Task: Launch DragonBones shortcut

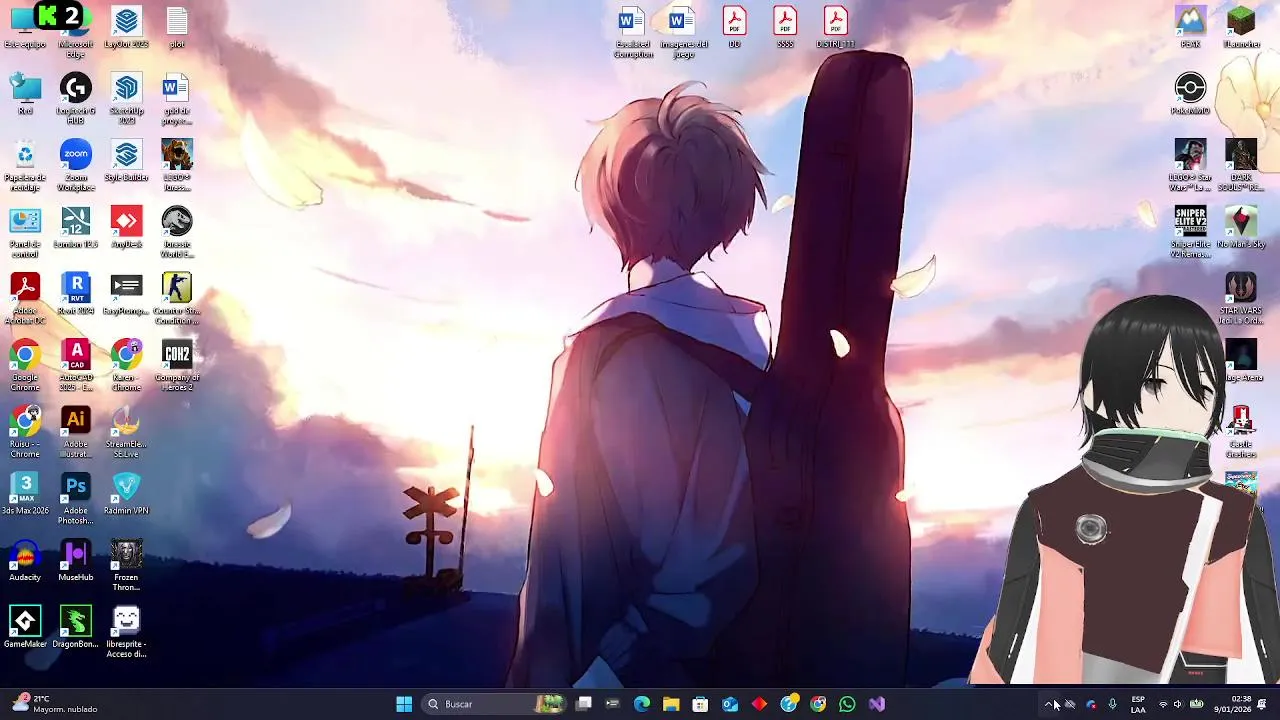Action: 76,627
